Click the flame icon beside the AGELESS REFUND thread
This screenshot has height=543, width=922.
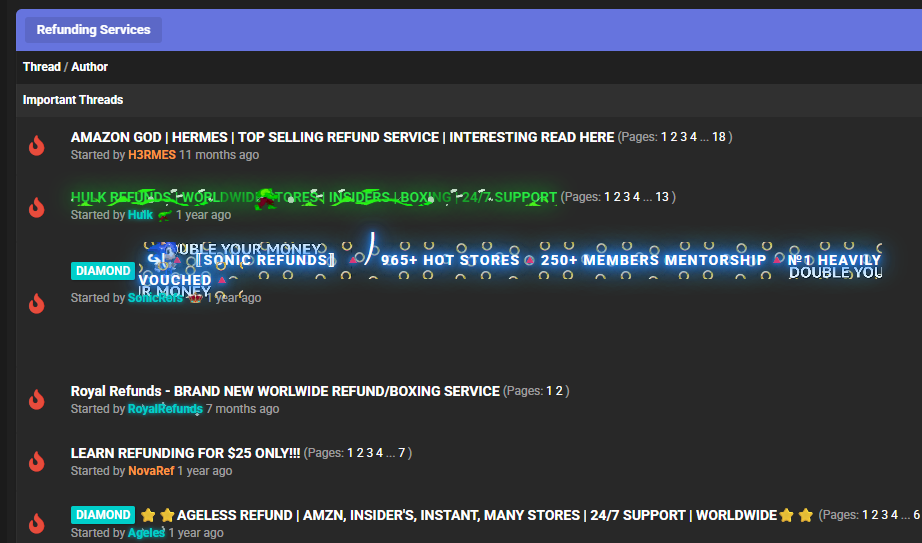[x=36, y=523]
